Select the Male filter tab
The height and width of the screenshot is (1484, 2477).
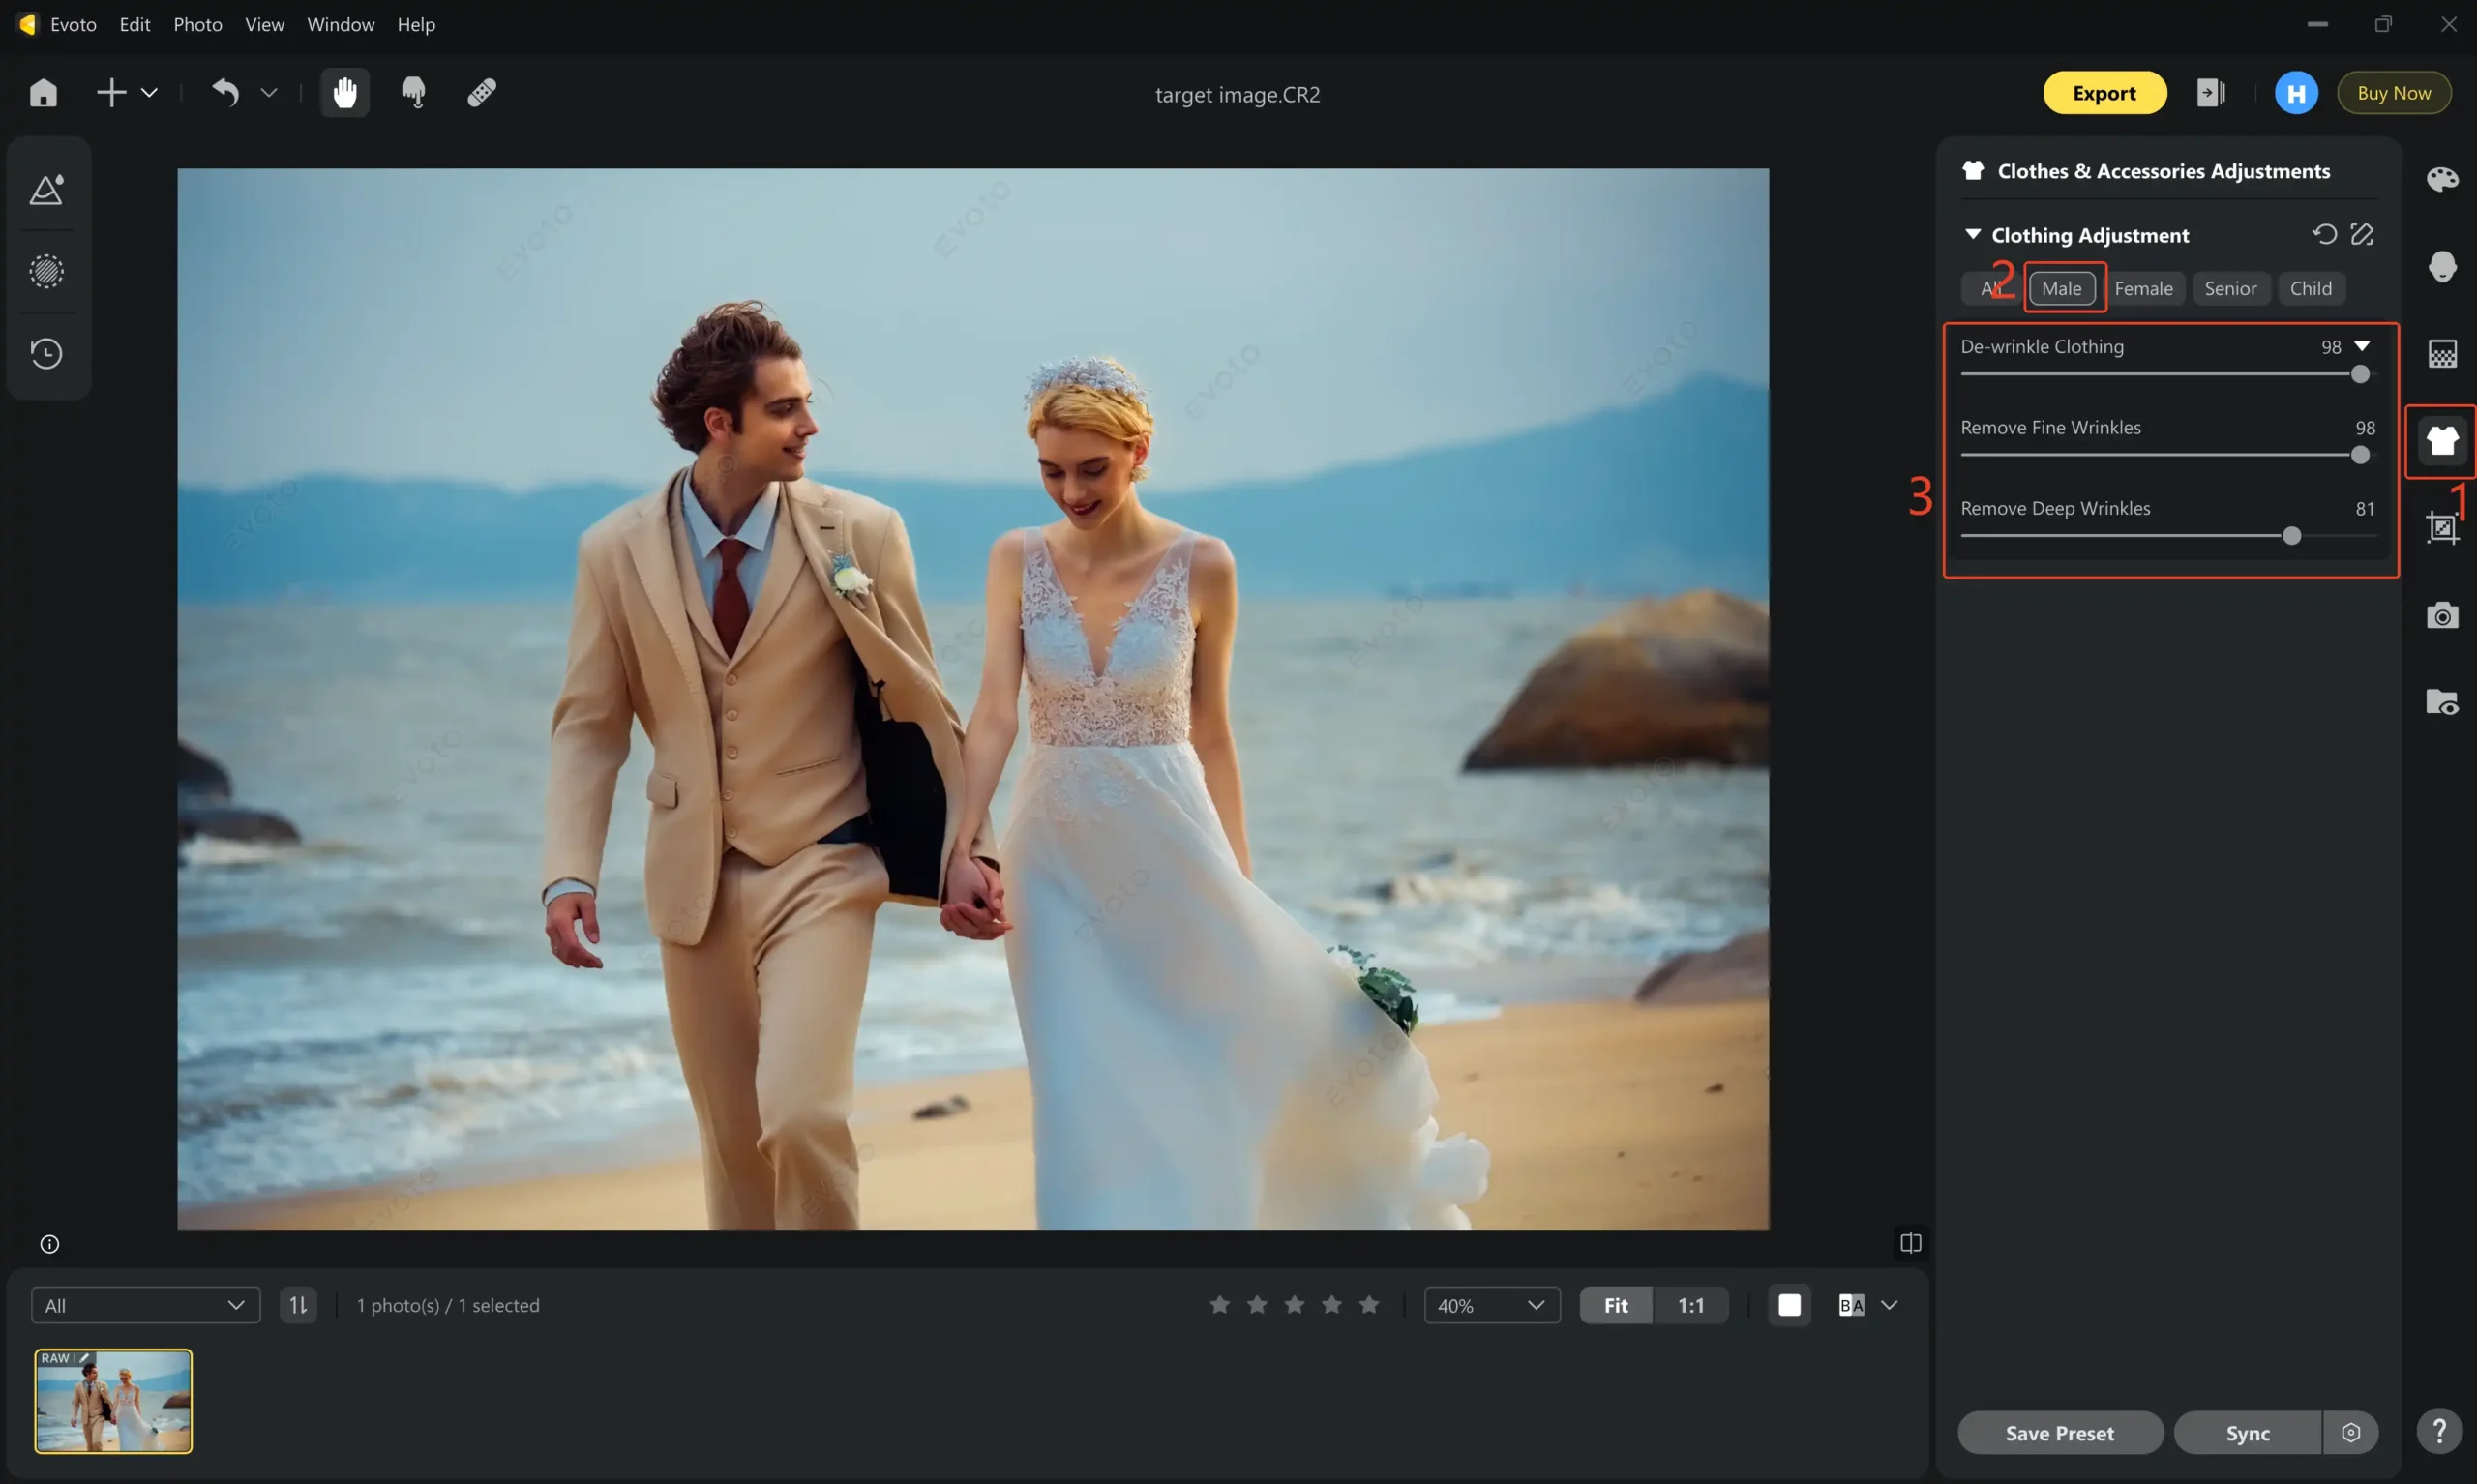point(2061,288)
